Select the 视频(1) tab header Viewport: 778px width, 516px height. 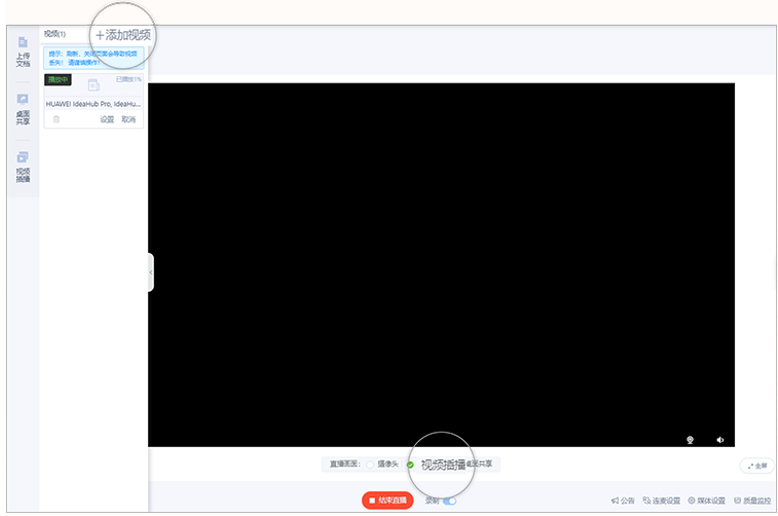[55, 34]
